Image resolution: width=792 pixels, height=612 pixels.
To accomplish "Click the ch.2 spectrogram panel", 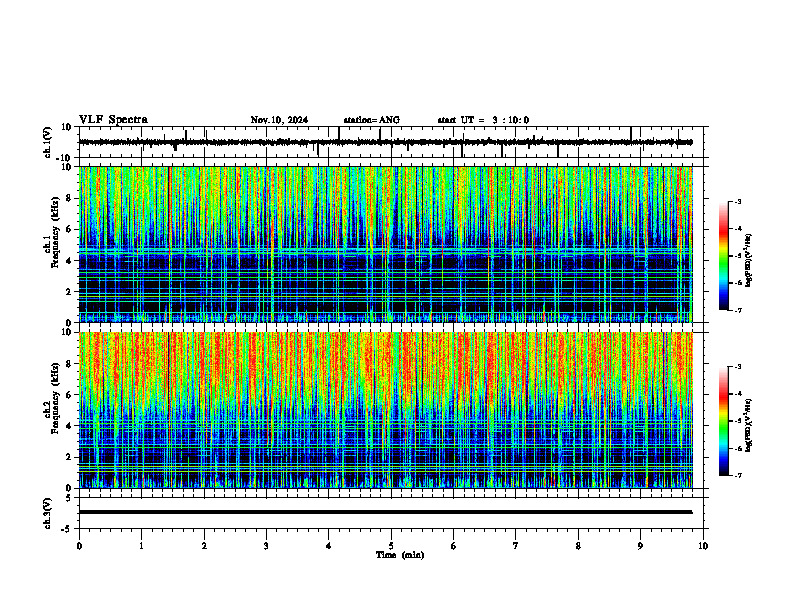I will click(x=386, y=410).
